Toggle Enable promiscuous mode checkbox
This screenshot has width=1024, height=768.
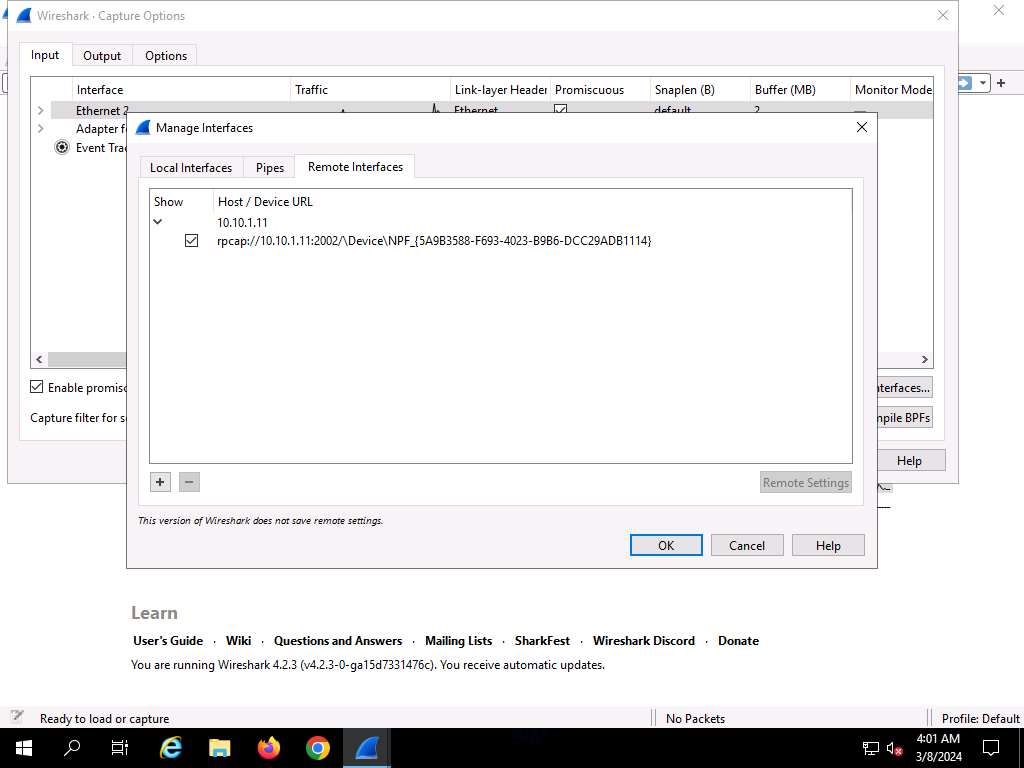(37, 387)
